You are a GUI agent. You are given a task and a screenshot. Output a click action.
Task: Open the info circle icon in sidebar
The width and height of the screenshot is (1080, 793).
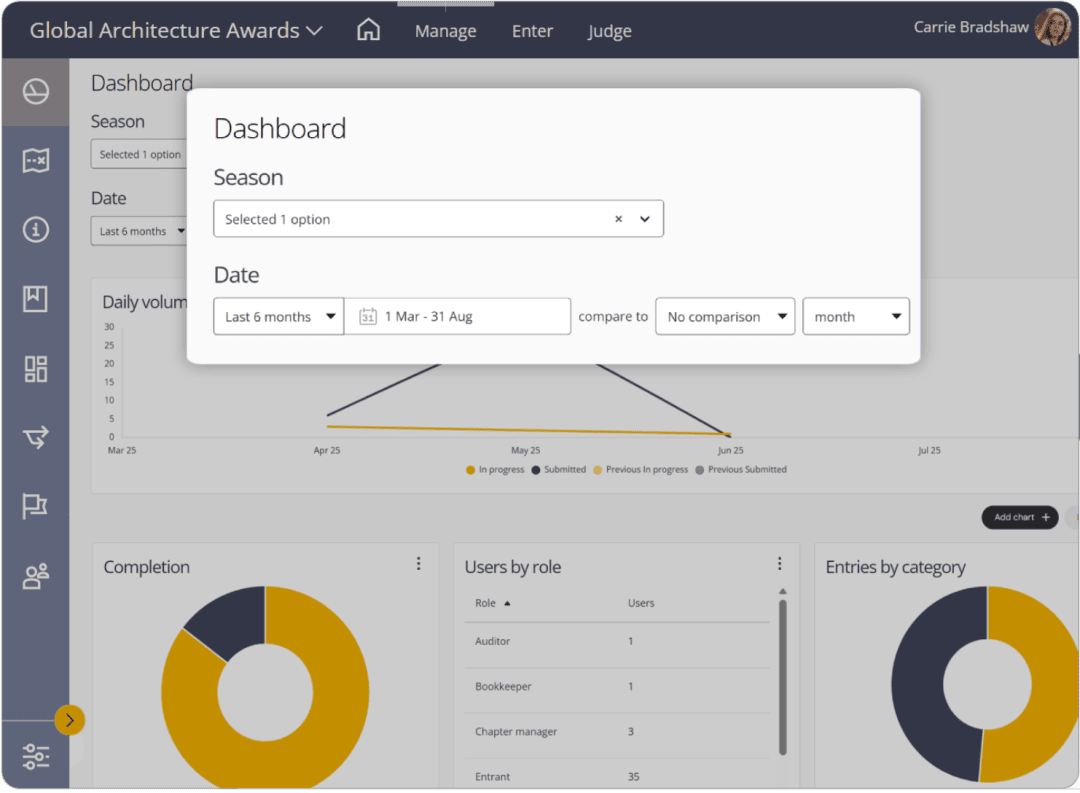36,230
